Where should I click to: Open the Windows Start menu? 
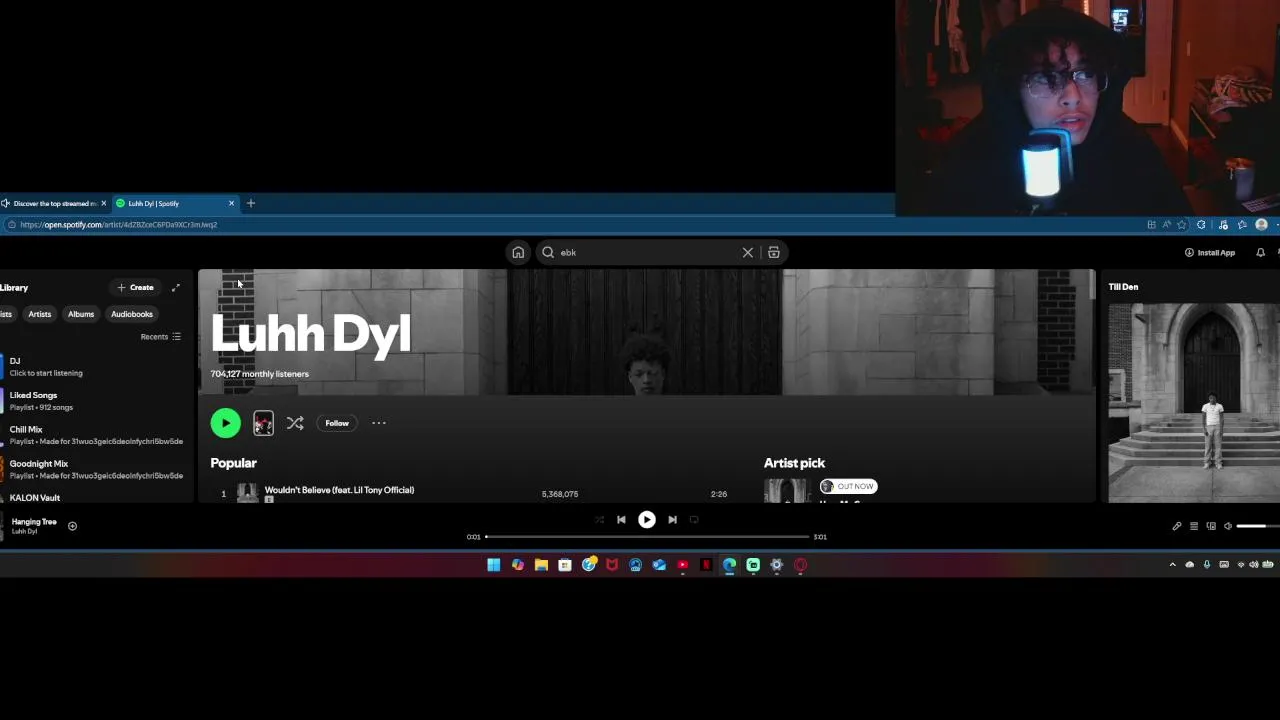point(494,565)
